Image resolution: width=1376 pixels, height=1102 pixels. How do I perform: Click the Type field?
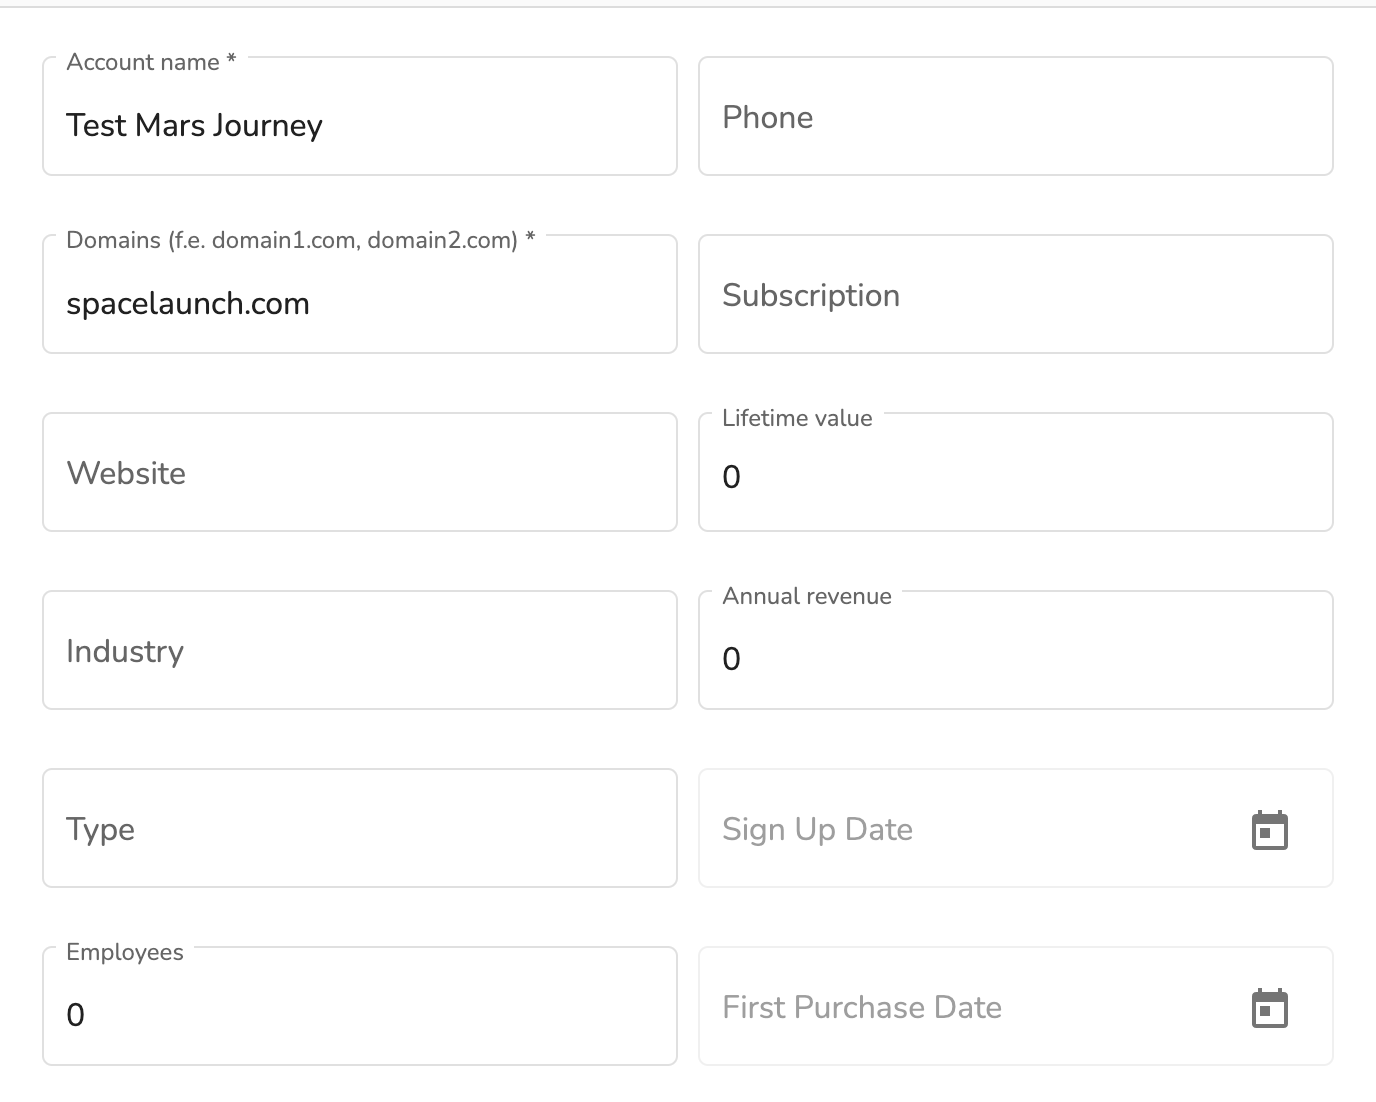coord(360,829)
